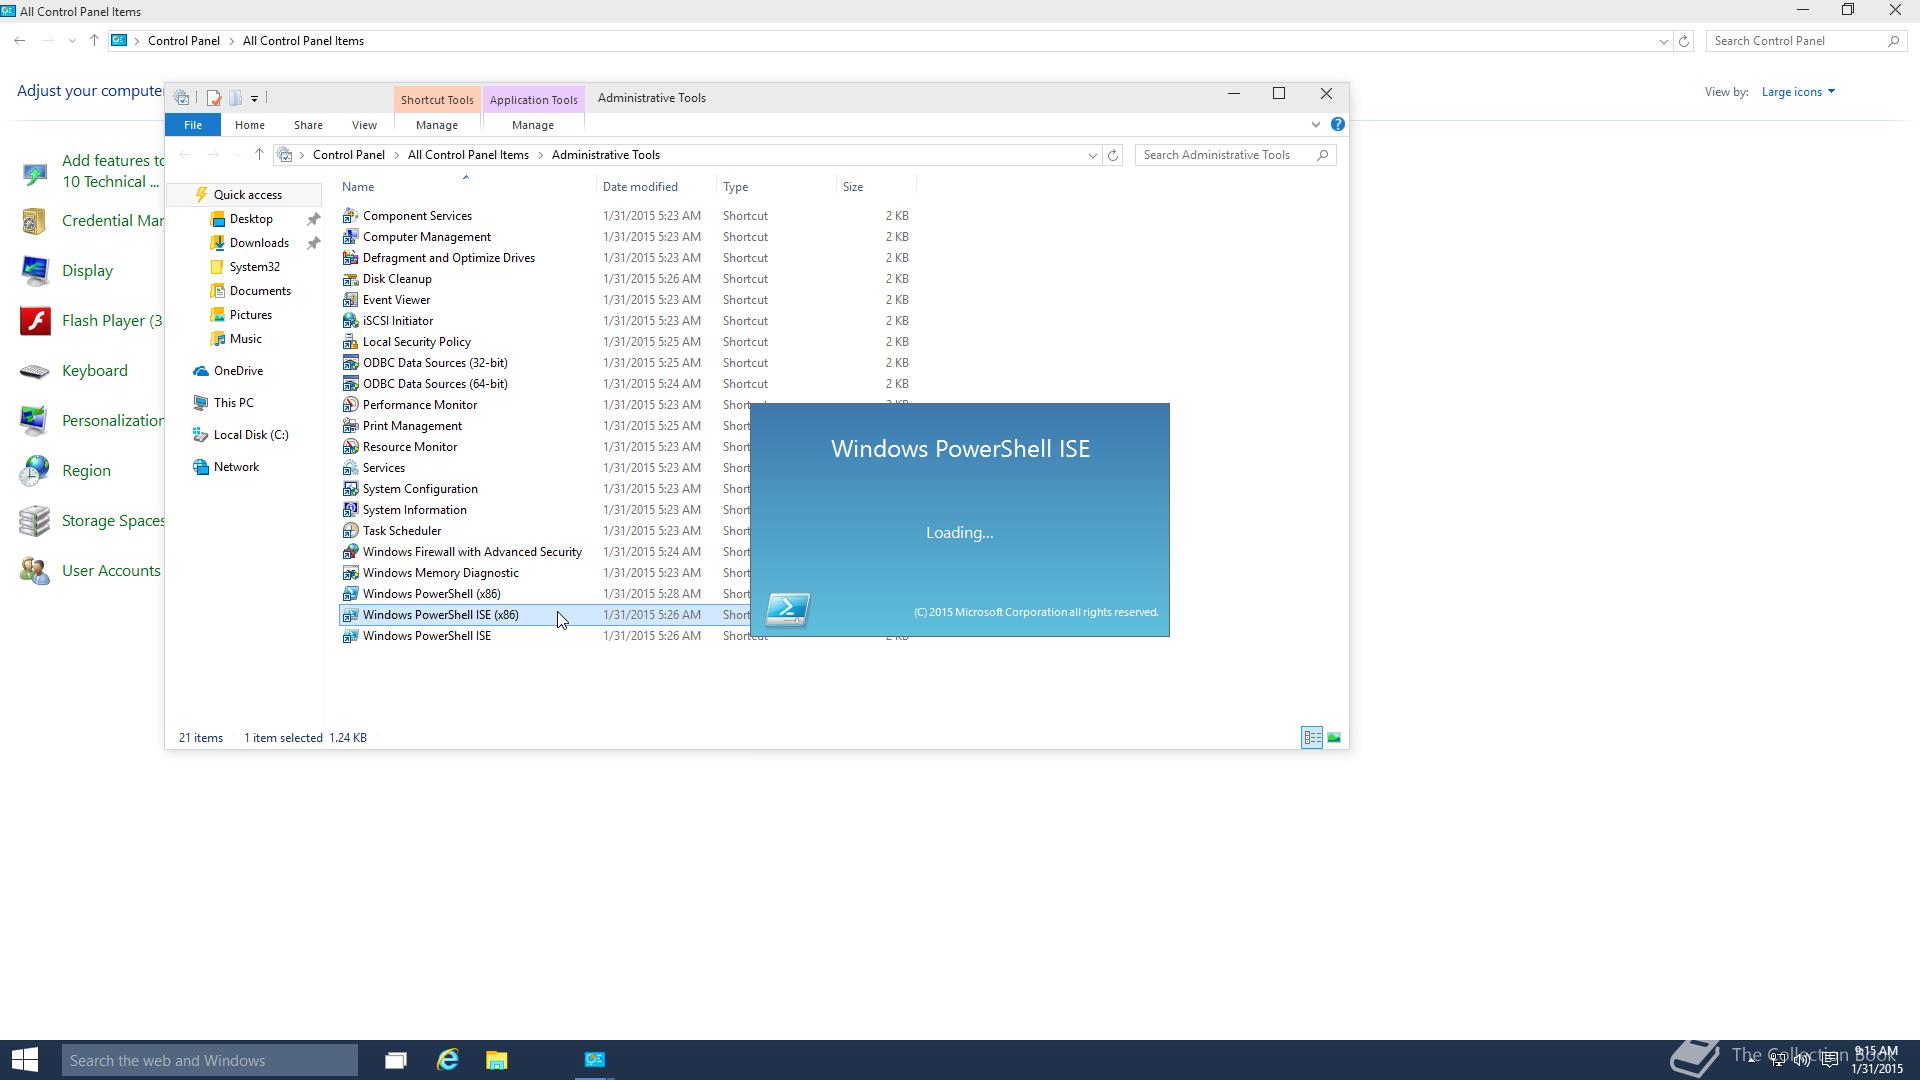Viewport: 1920px width, 1080px height.
Task: Open File Explorer from the taskbar
Action: pyautogui.click(x=497, y=1060)
